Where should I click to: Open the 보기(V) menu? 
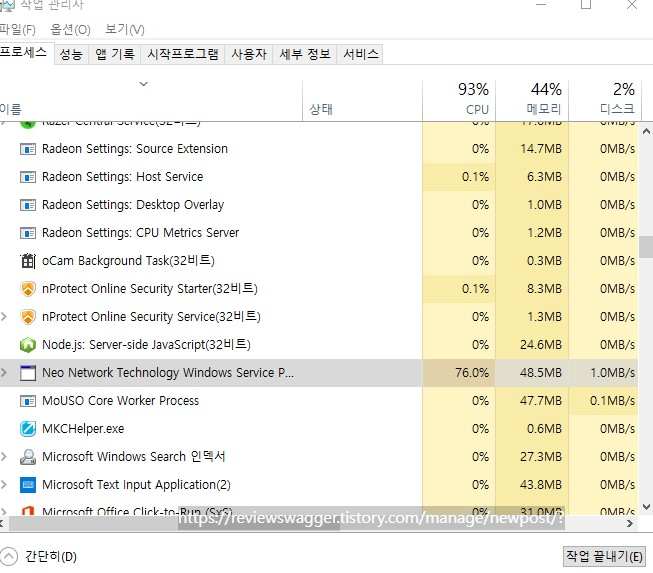click(x=125, y=30)
